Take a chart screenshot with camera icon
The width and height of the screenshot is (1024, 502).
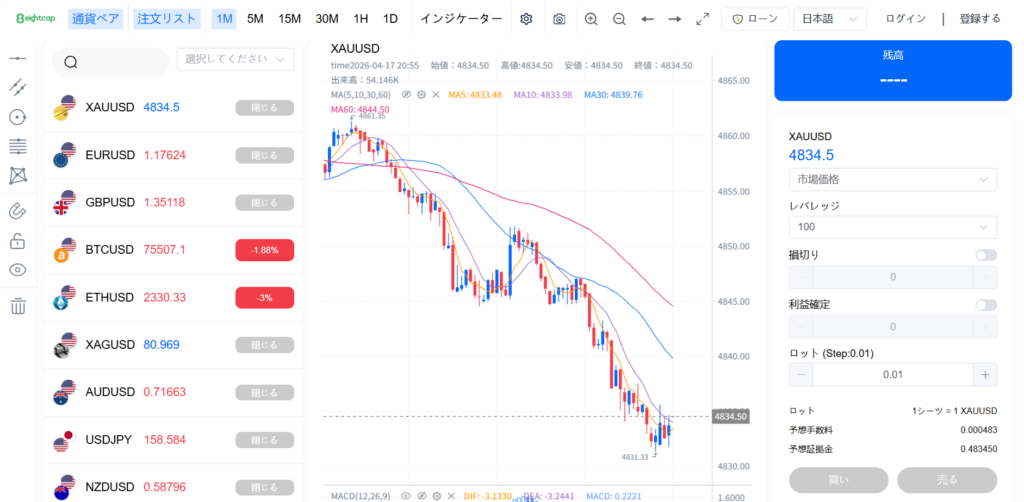pos(559,19)
